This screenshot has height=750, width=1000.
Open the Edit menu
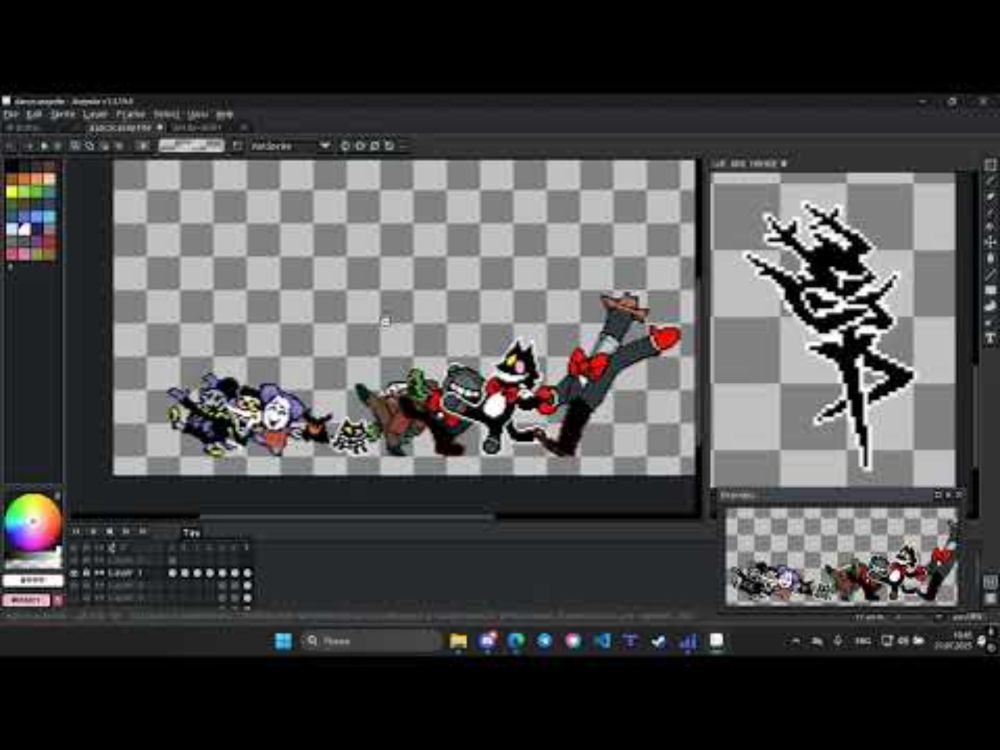(x=34, y=115)
